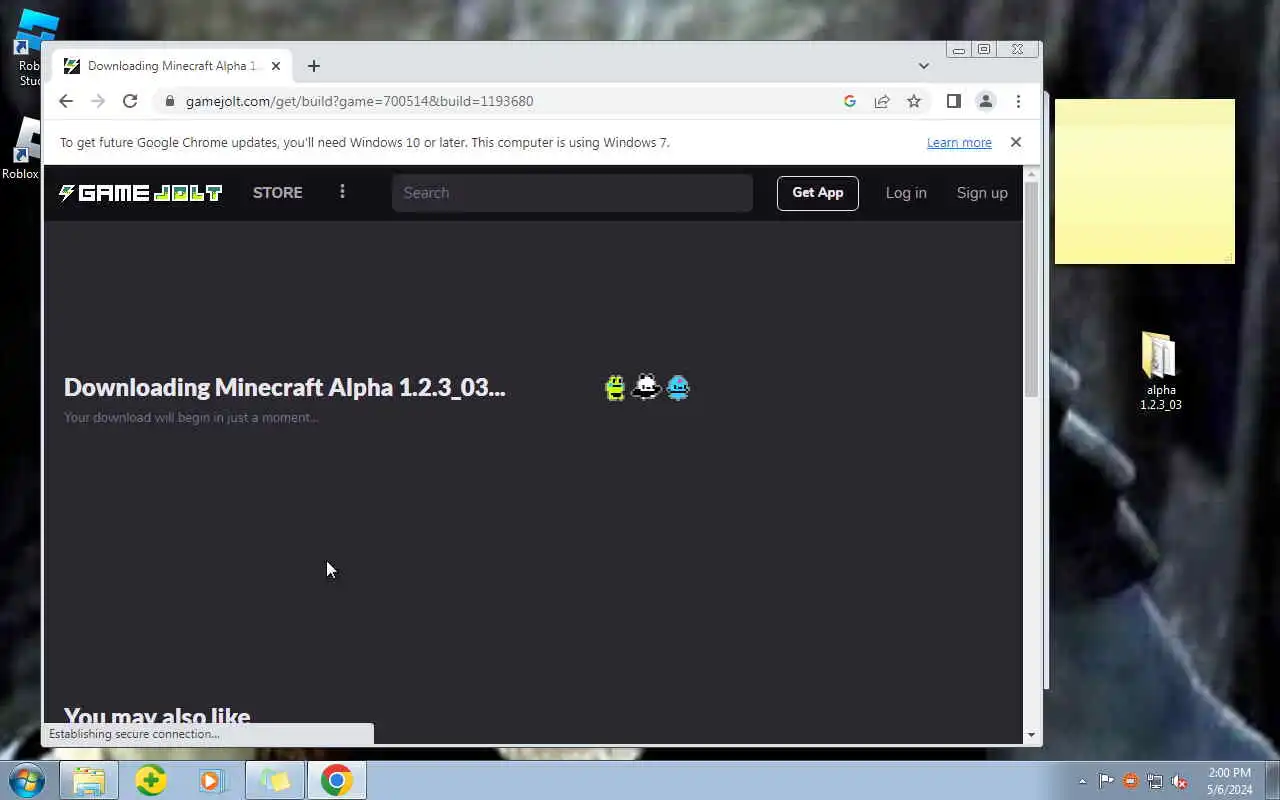Select the alpha 1.2.3_03 desktop folder

click(1160, 371)
